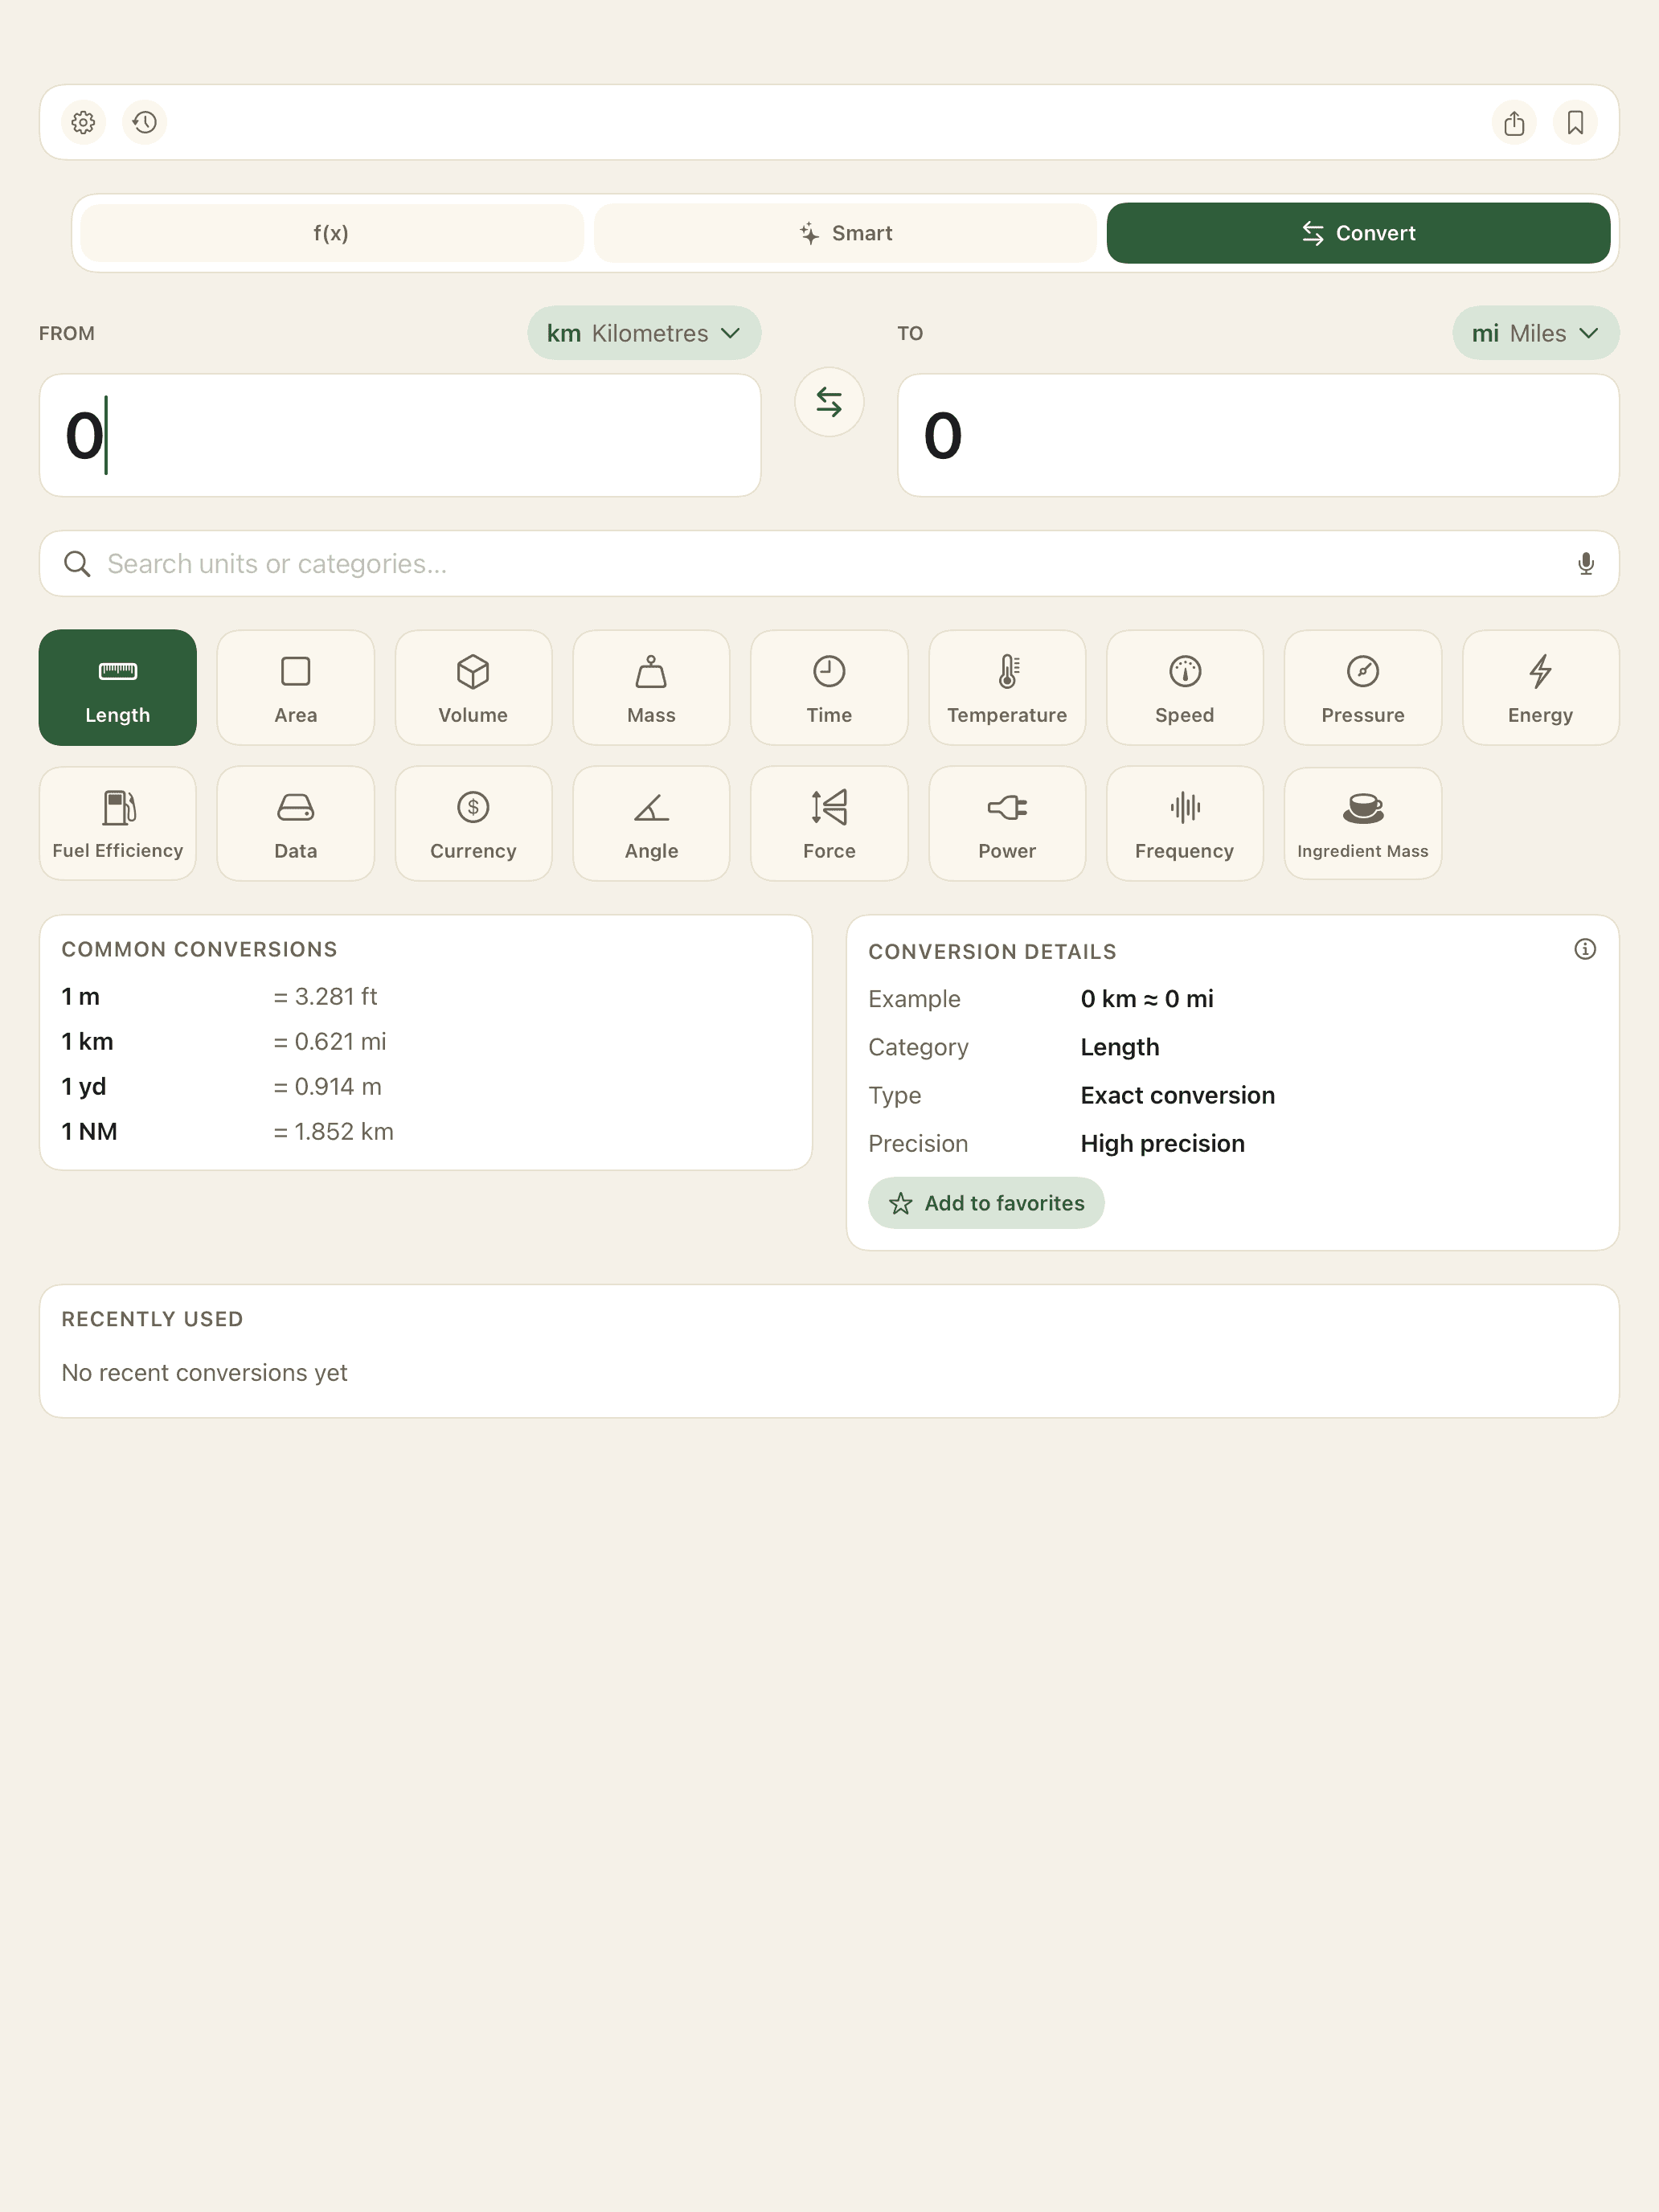
Task: Expand the Kilometres from-unit dropdown
Action: click(644, 333)
